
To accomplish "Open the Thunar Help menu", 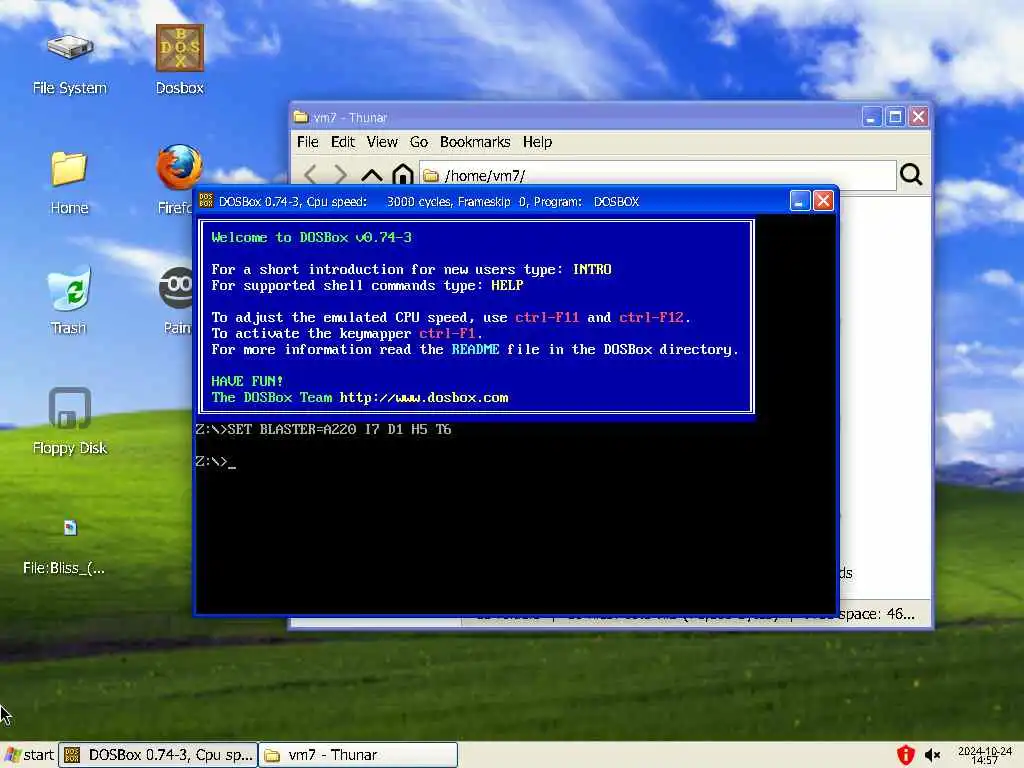I will 537,142.
